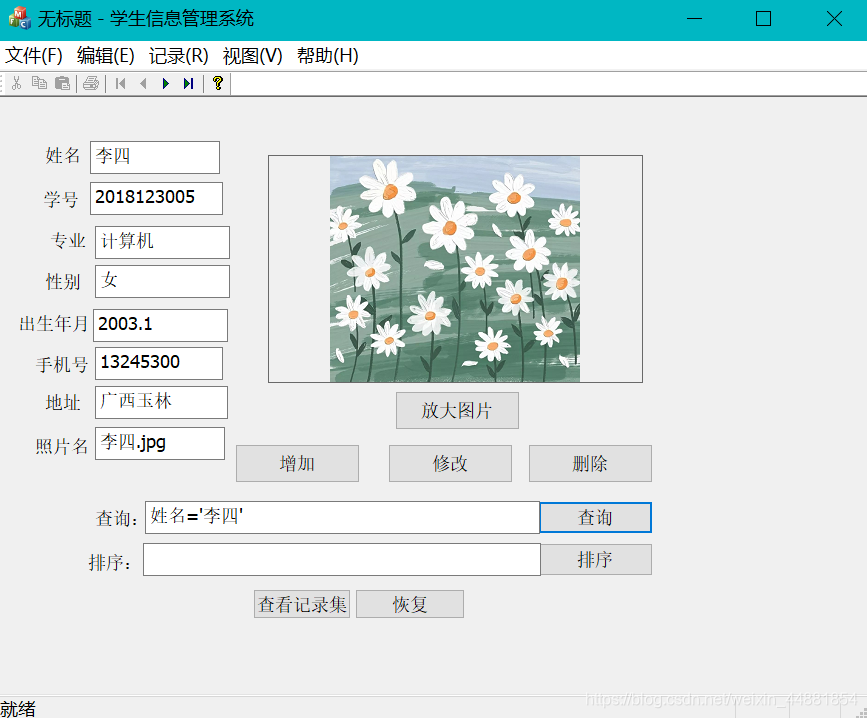This screenshot has height=718, width=867.
Task: Click the Print icon on the toolbar
Action: coord(89,83)
